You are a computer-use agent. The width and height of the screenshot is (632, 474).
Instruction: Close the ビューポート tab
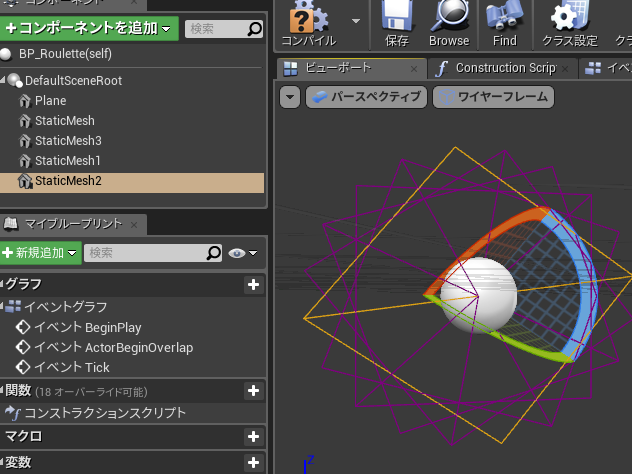click(x=414, y=69)
